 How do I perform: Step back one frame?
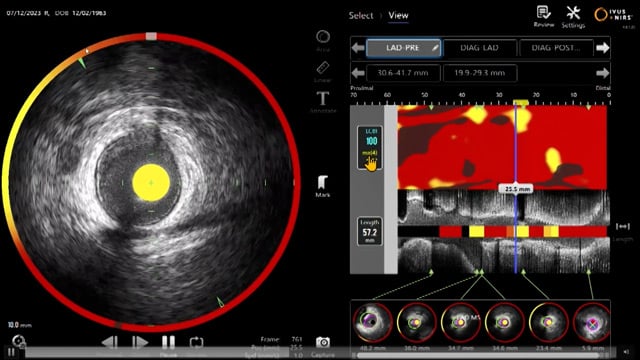[x=109, y=342]
